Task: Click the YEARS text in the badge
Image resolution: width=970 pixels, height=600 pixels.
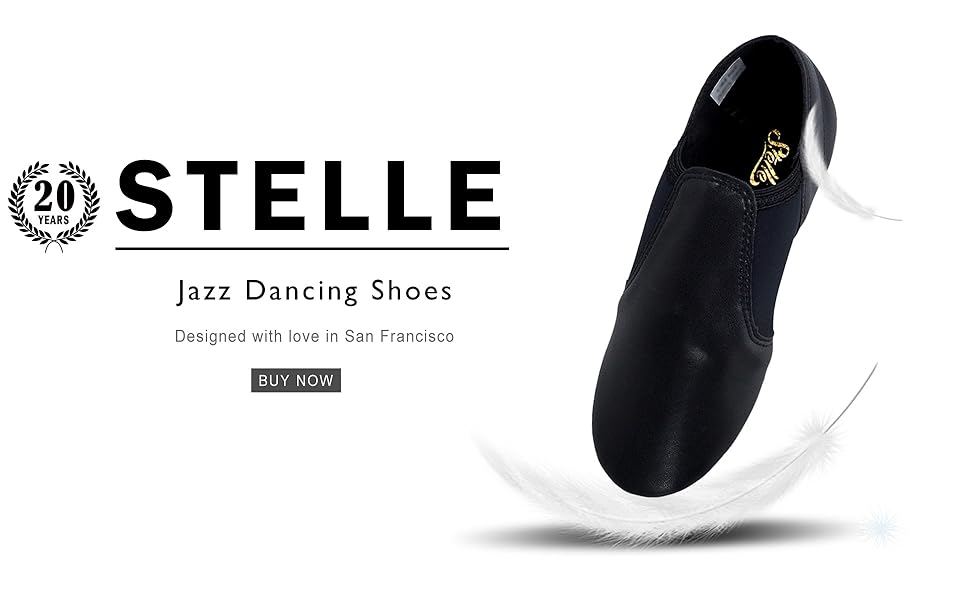Action: click(54, 220)
